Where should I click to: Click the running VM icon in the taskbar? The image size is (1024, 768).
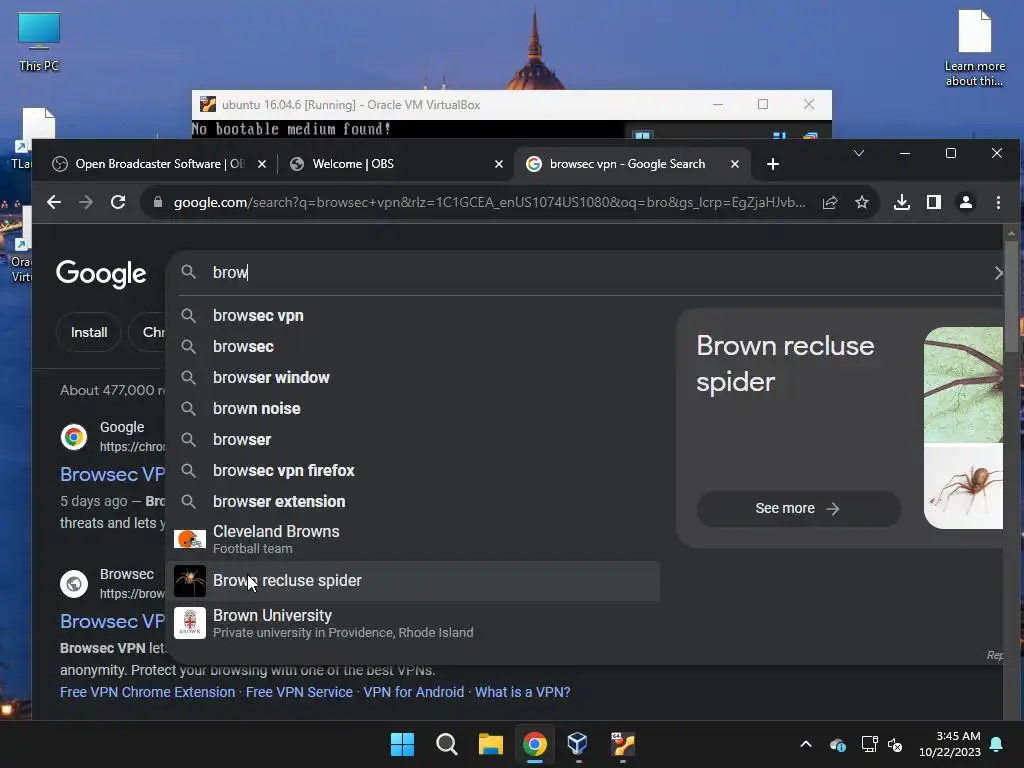(x=622, y=744)
